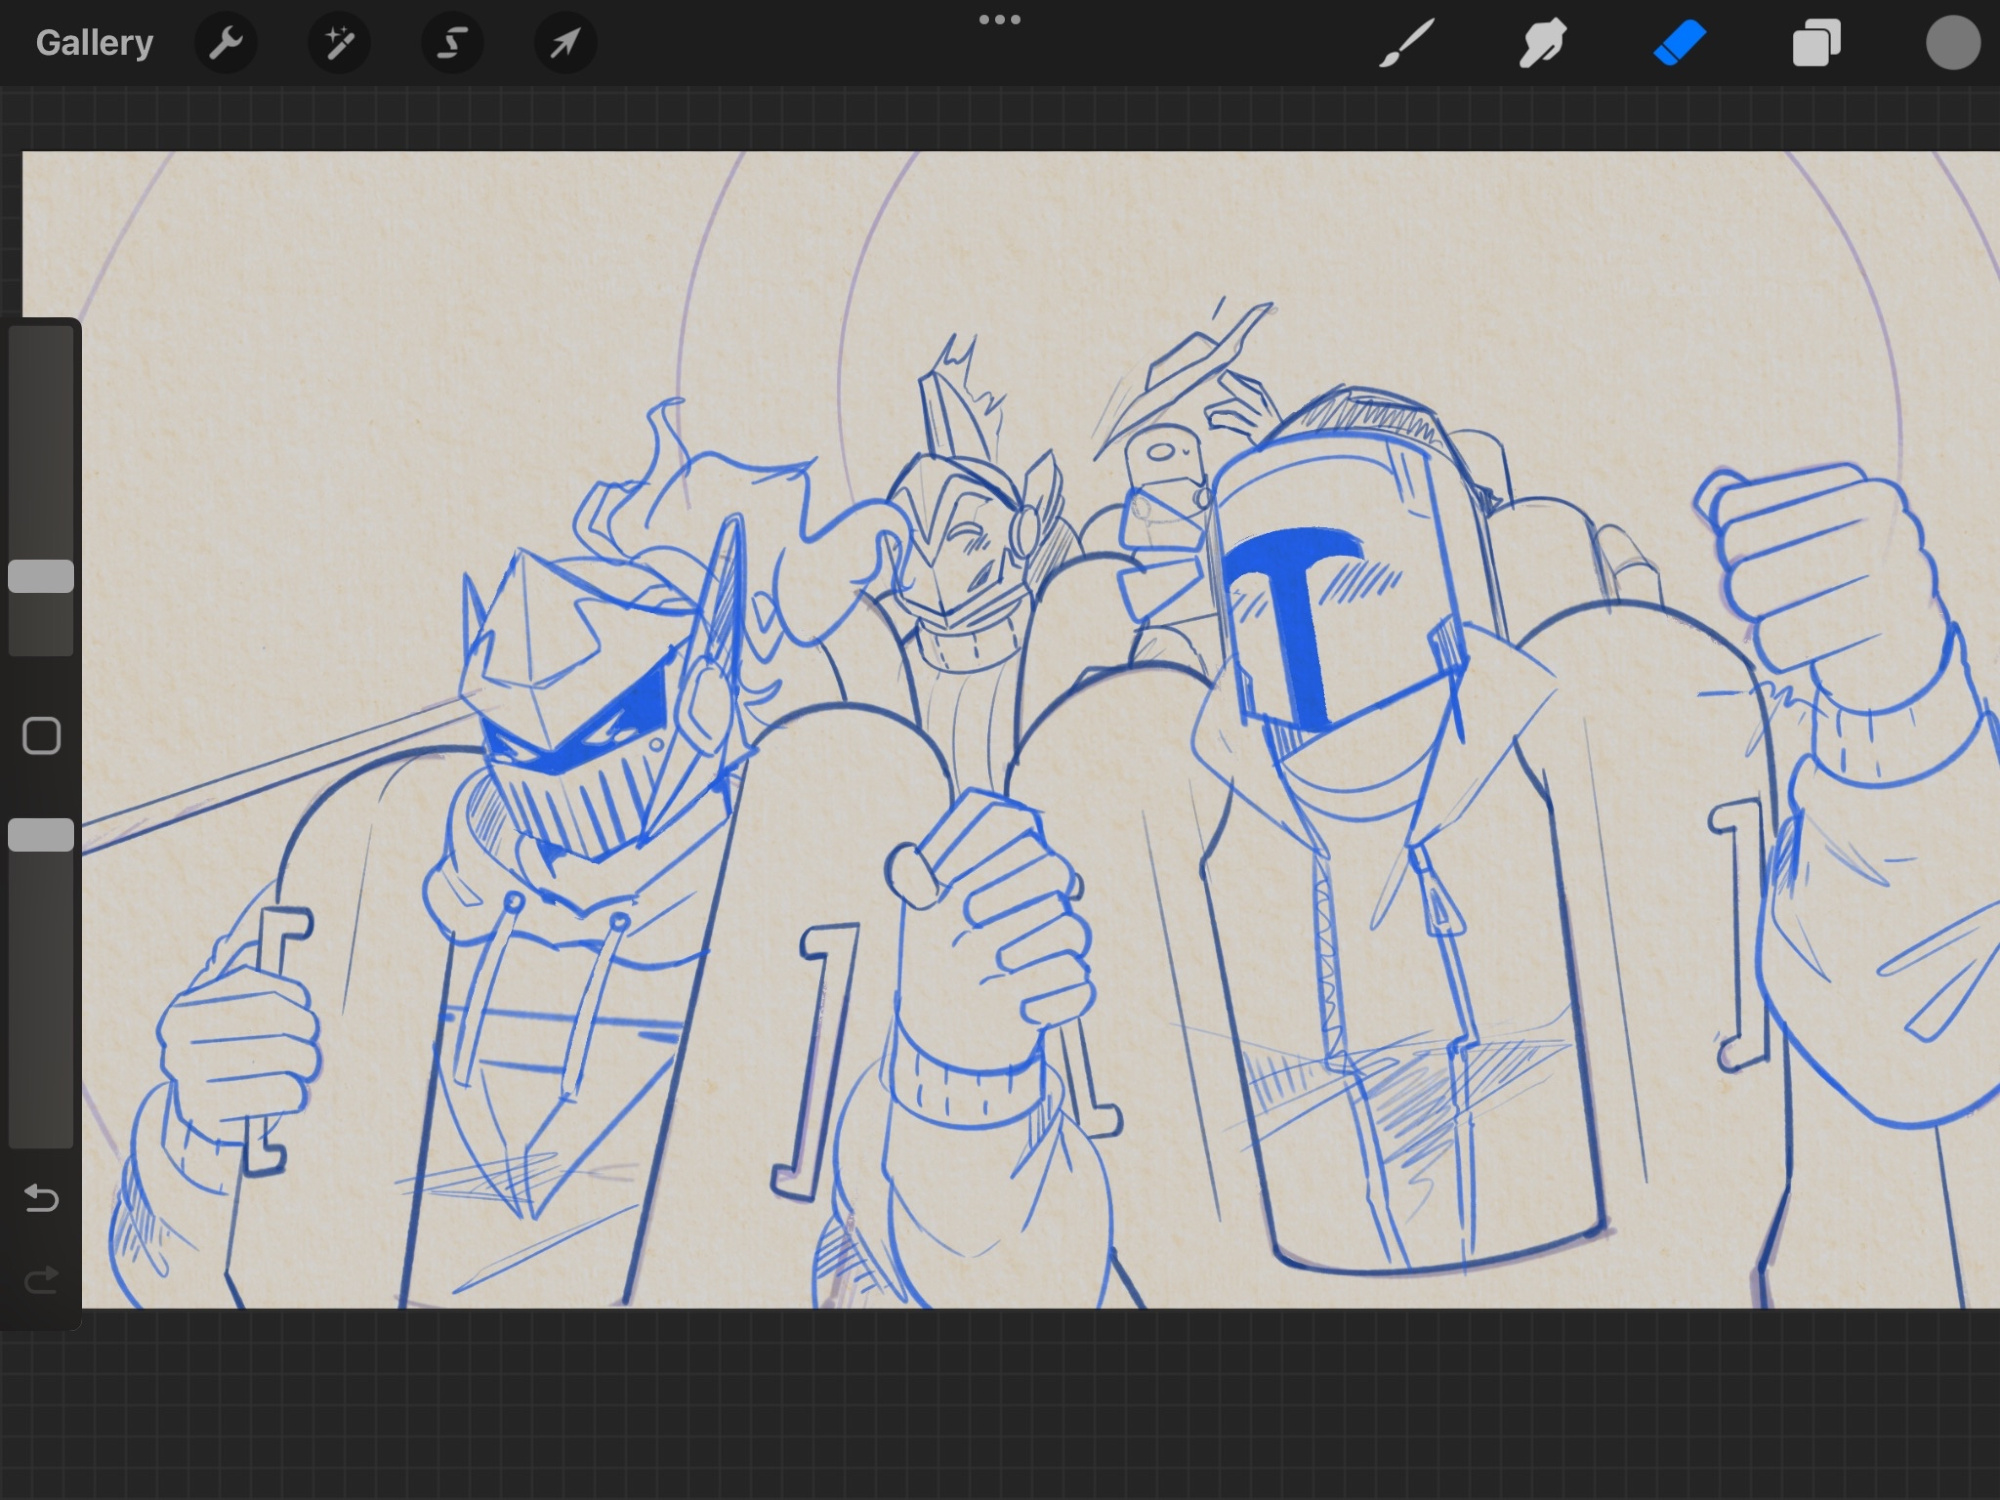
Task: Redo the last undone action
Action: (41, 1280)
